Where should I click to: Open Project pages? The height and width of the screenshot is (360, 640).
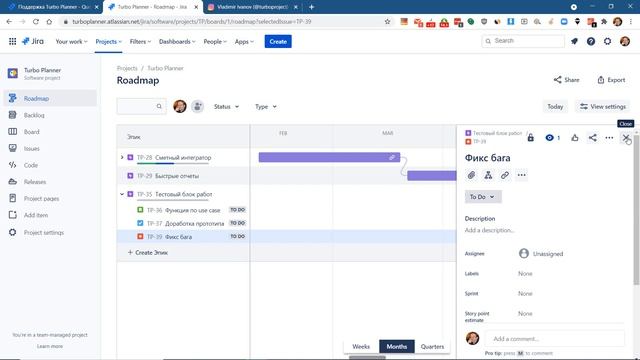(50, 198)
